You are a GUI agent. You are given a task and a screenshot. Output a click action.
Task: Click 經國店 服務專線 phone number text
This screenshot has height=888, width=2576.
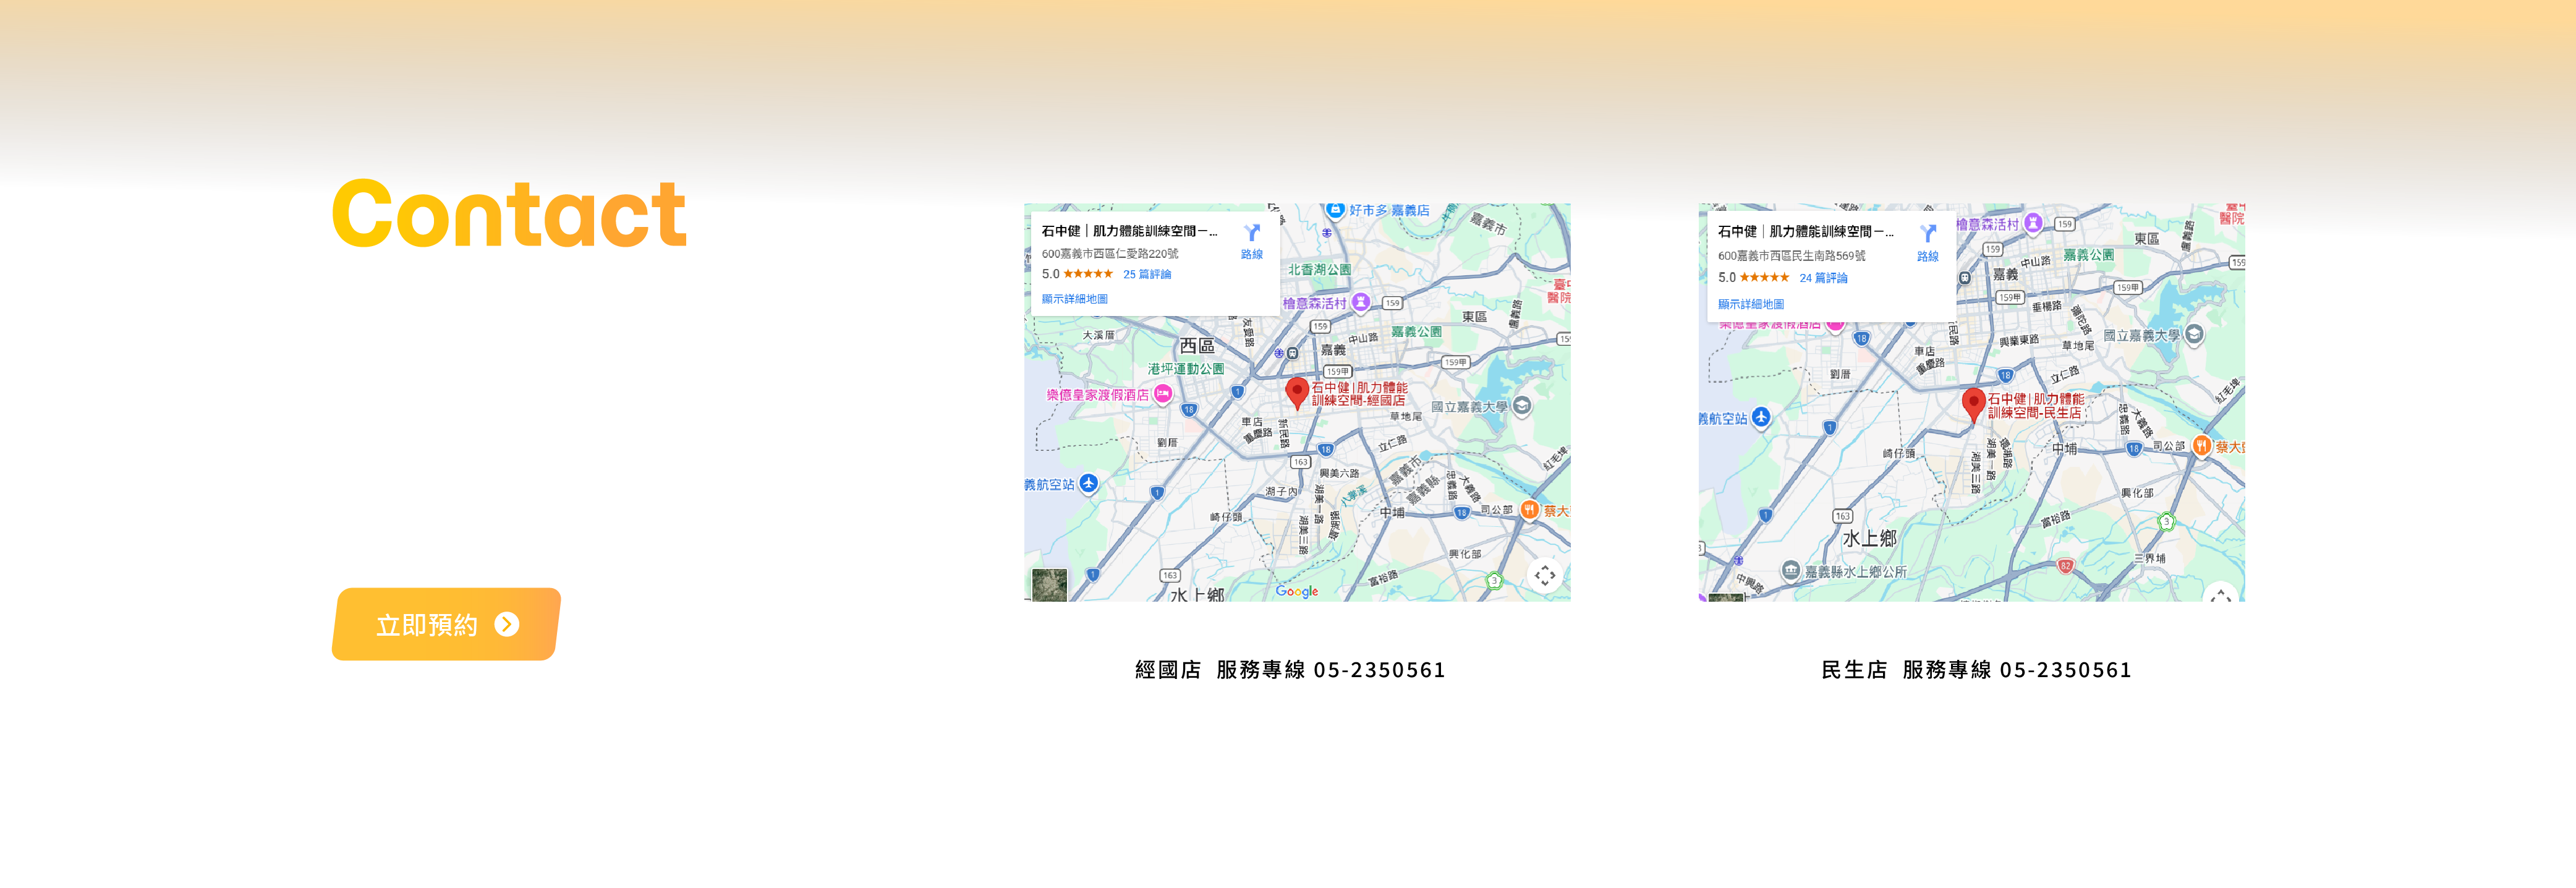tap(1379, 670)
